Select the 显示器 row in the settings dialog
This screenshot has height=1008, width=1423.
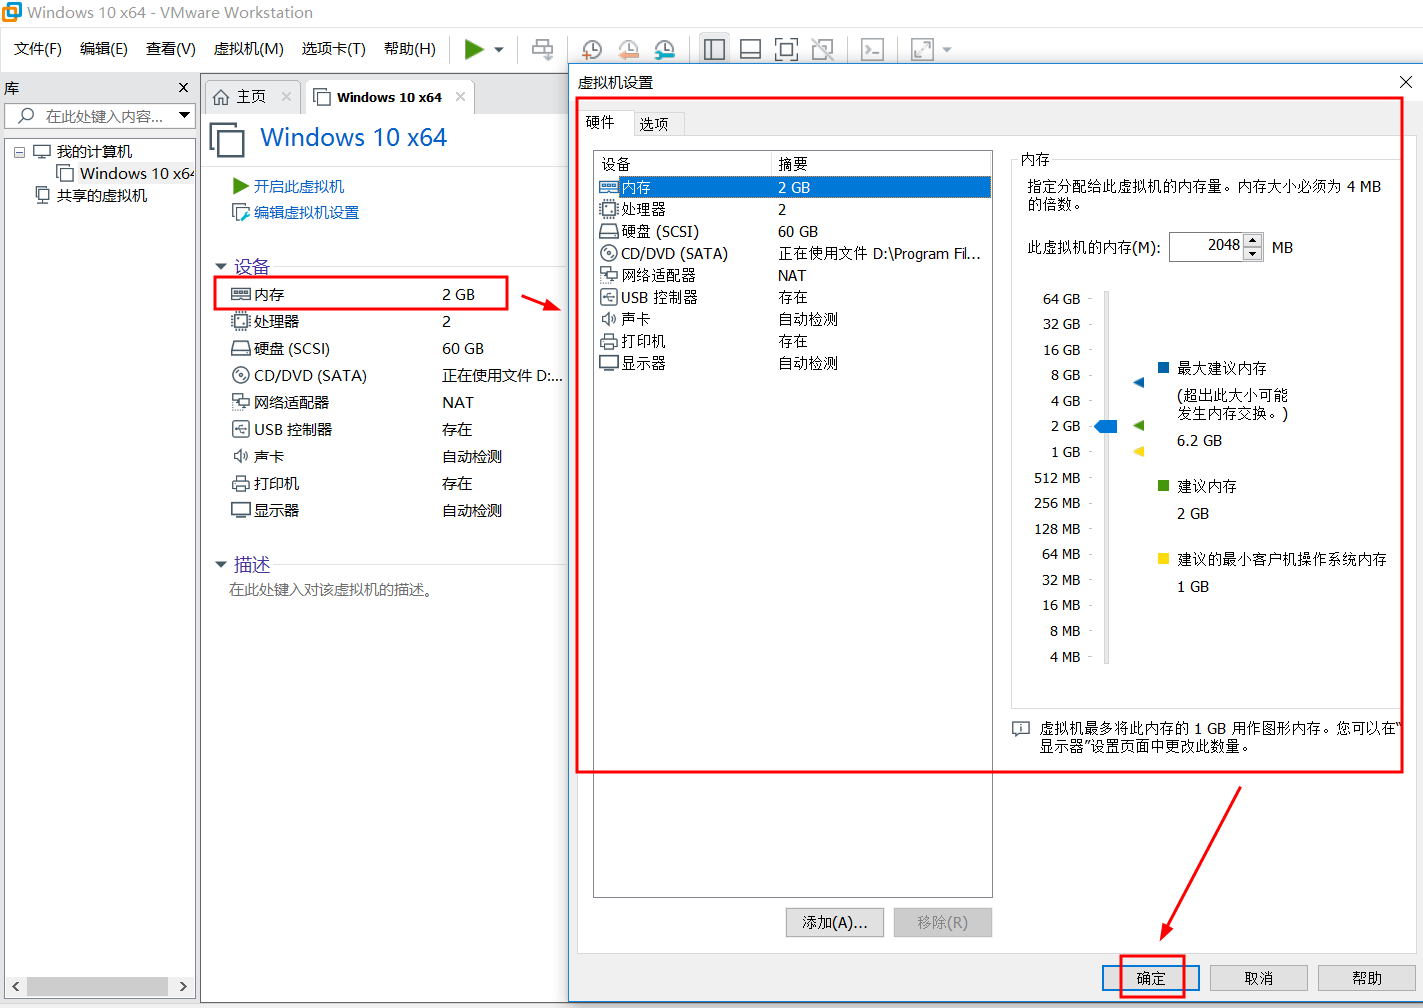(793, 363)
